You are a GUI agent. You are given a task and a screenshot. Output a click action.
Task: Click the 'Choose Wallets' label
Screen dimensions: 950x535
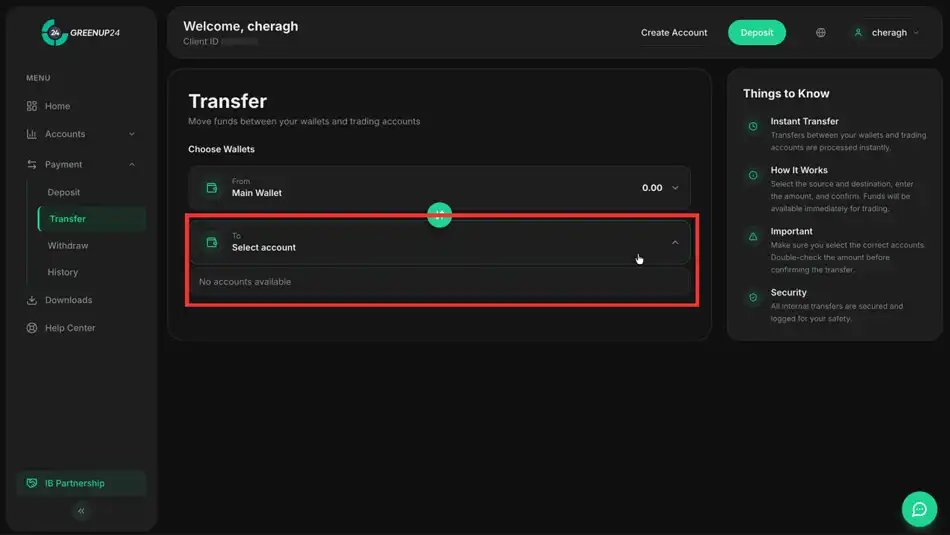point(221,149)
